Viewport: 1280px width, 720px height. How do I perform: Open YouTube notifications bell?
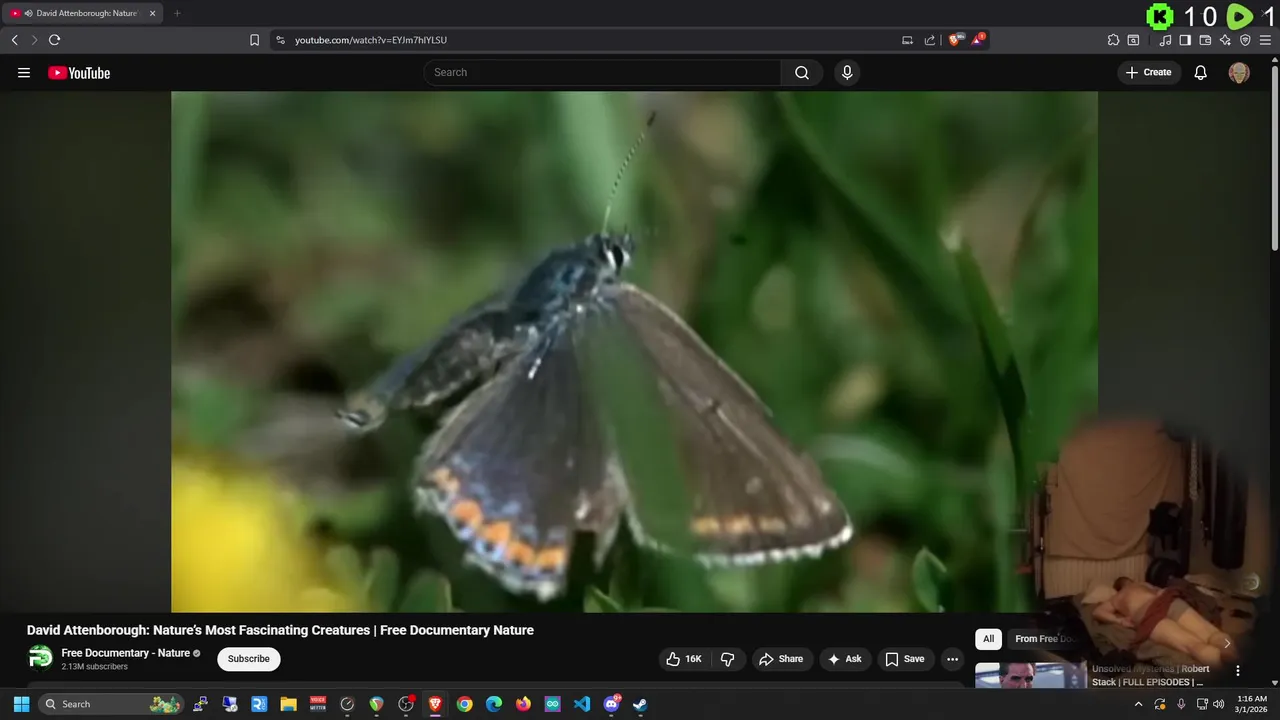pos(1201,72)
